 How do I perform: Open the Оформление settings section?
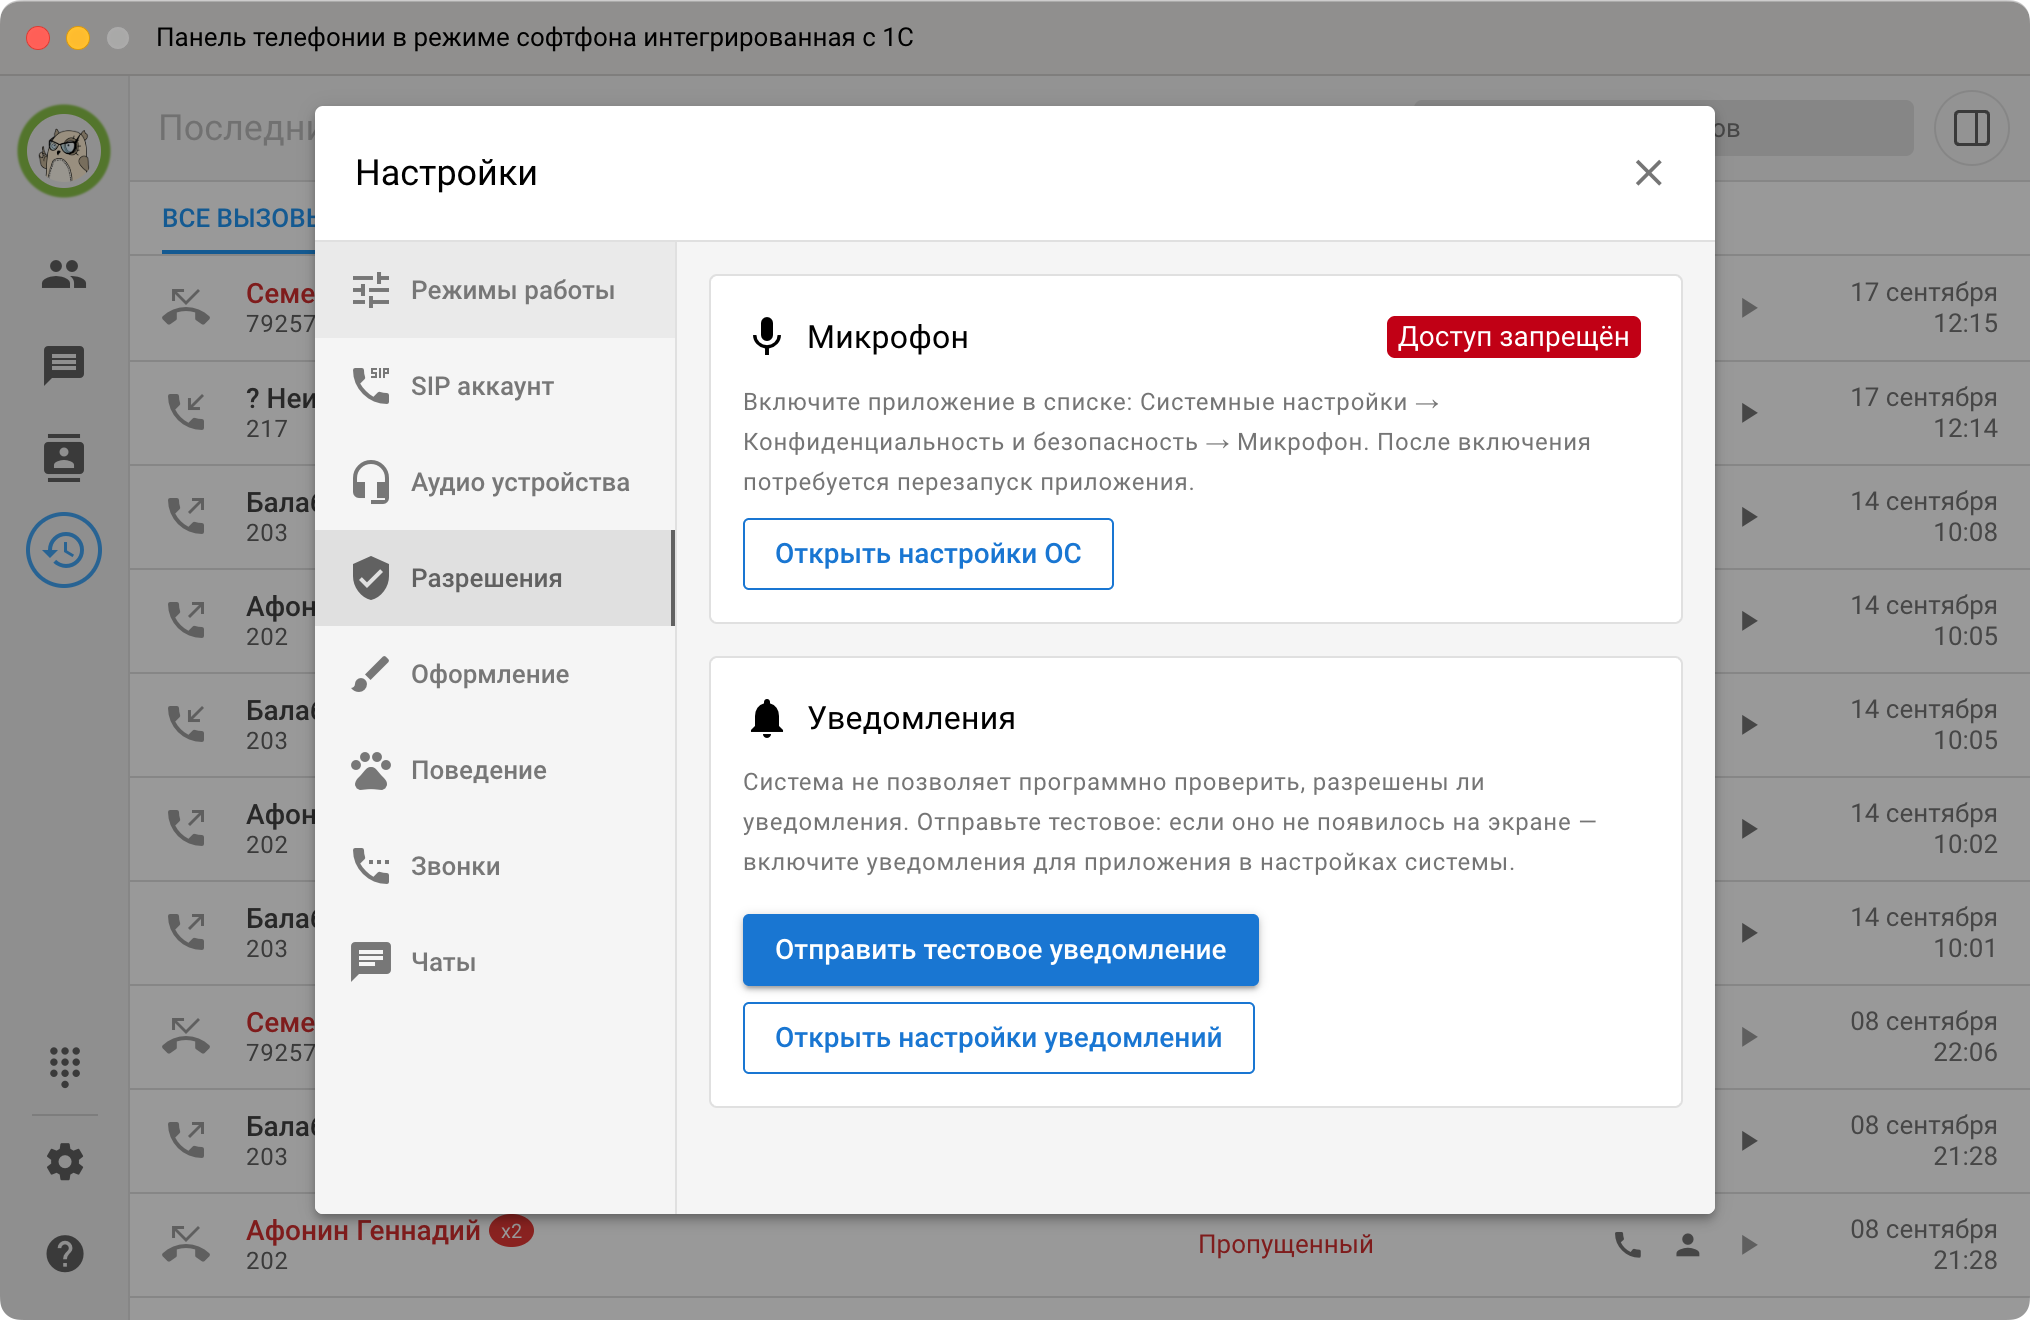click(495, 674)
